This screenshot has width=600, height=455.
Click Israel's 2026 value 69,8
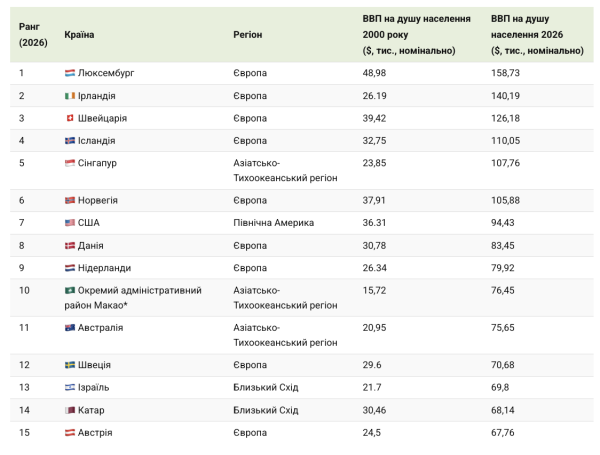500,388
